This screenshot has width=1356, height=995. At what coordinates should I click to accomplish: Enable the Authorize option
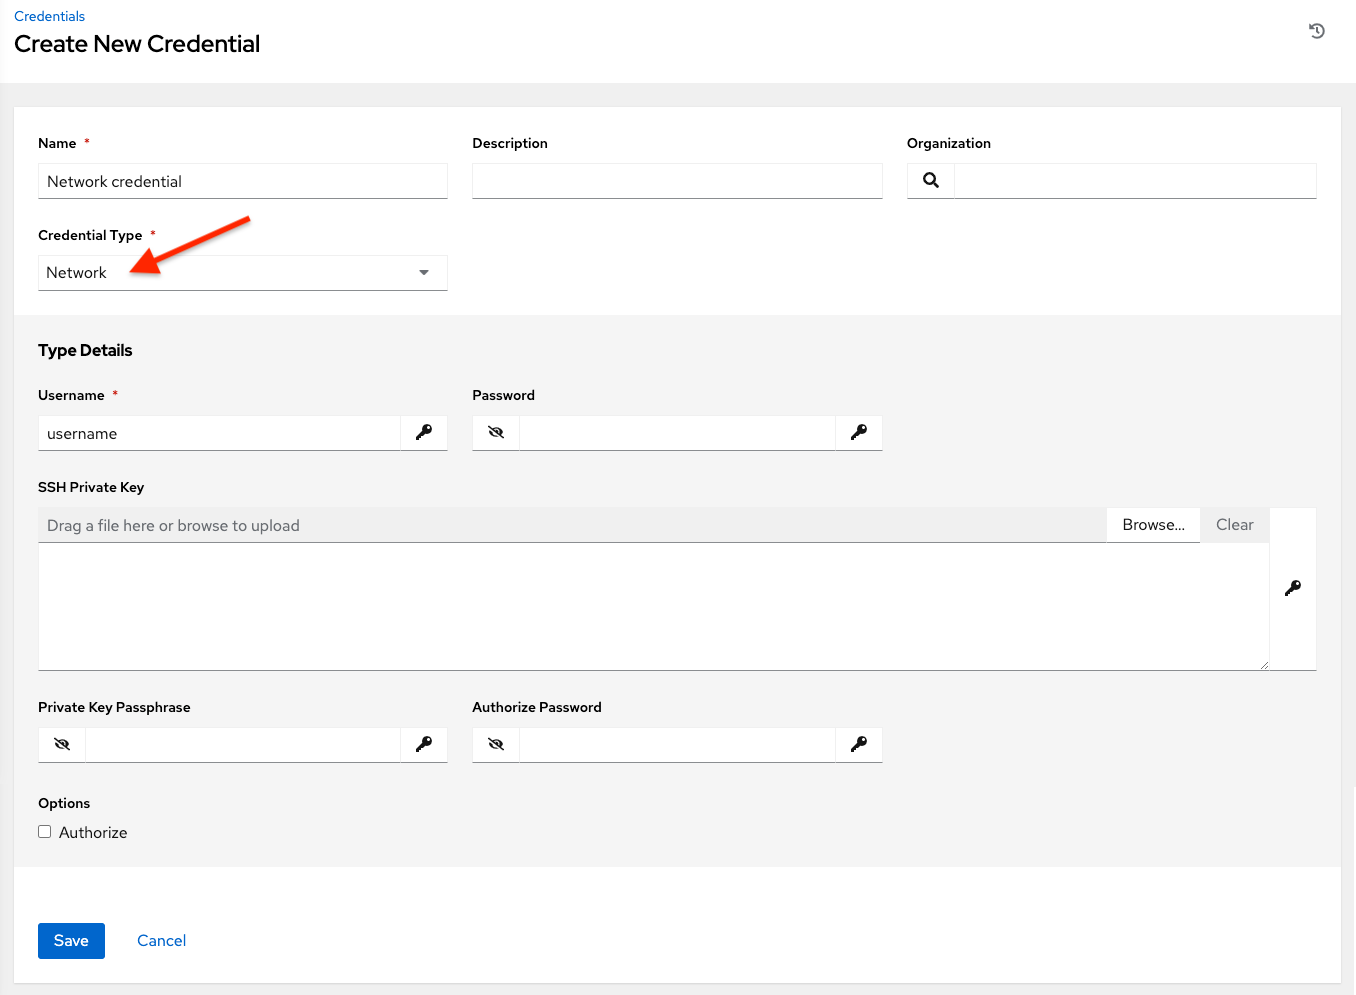click(44, 831)
